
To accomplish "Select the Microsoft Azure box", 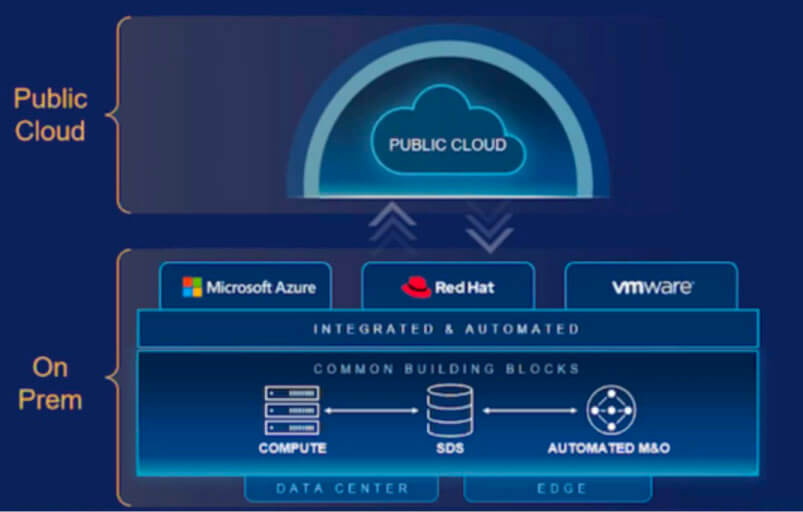I will [245, 286].
